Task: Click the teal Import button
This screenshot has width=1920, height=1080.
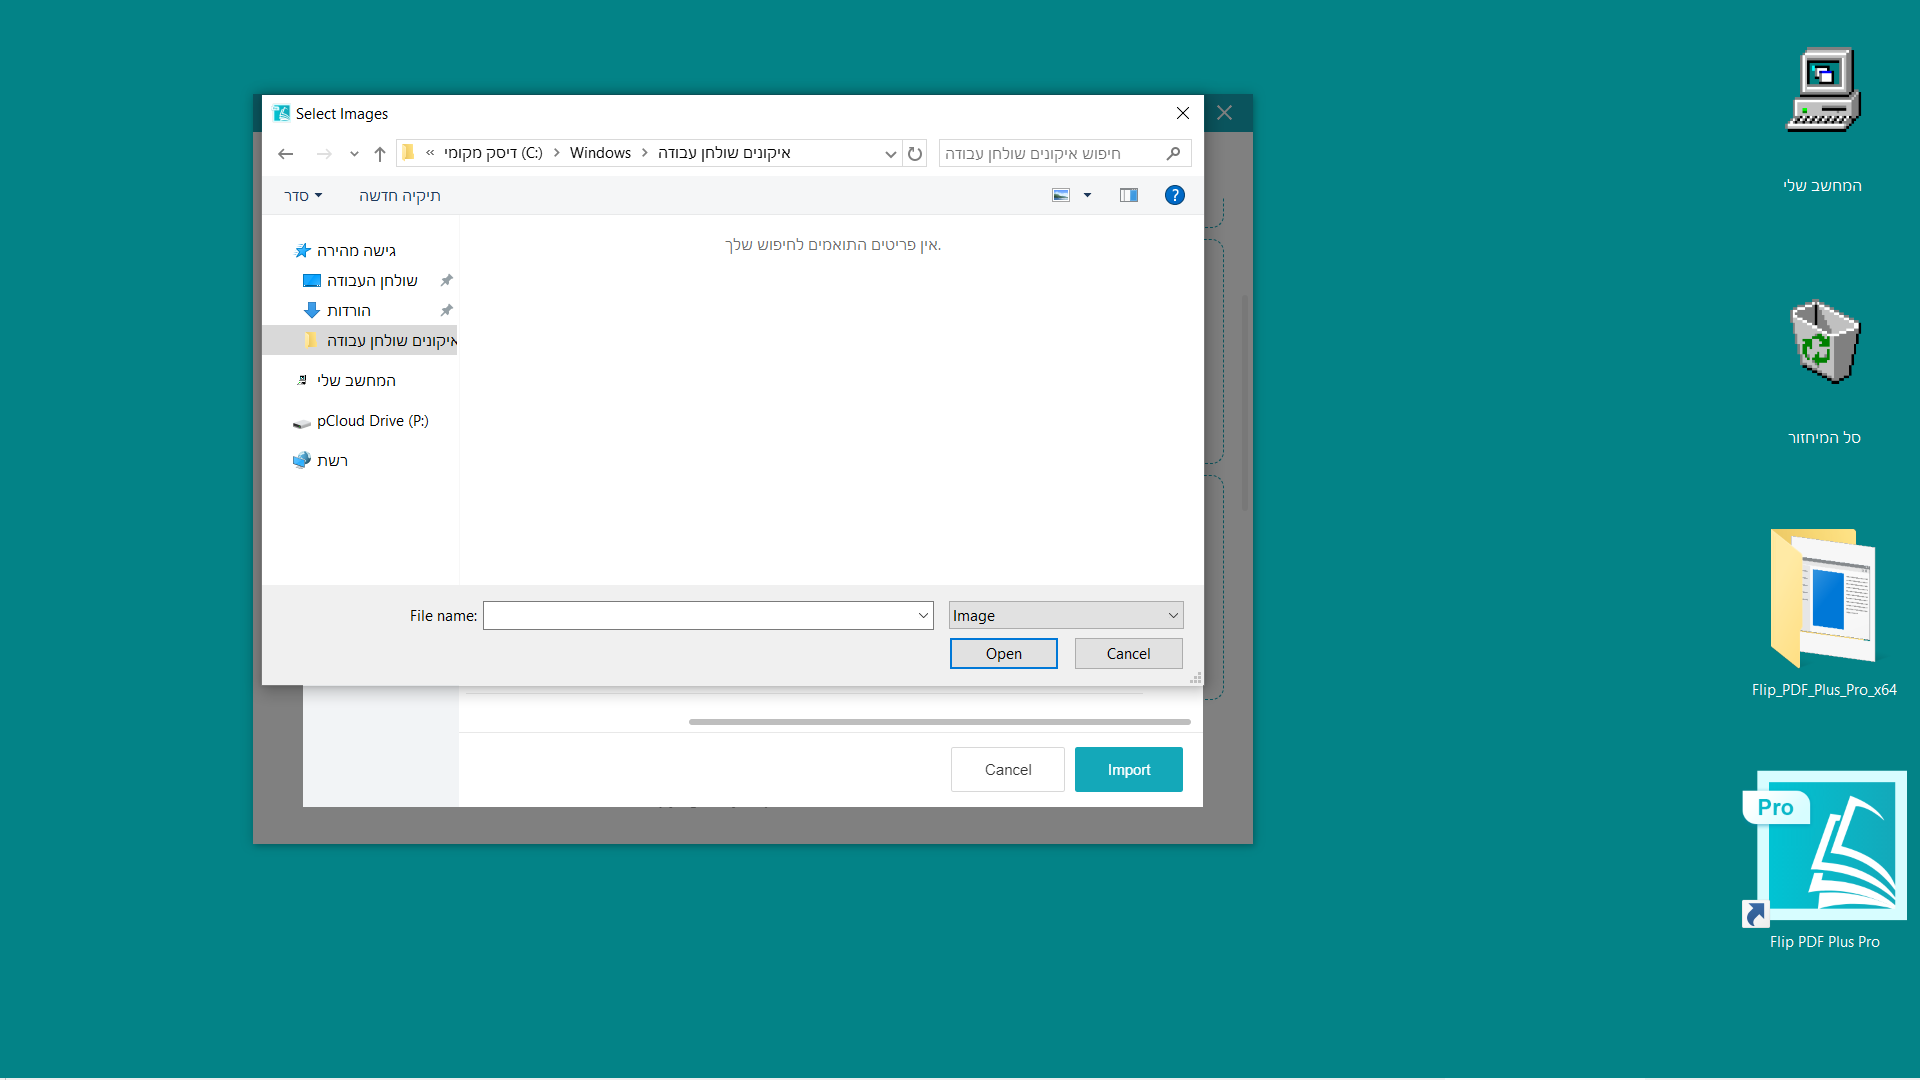Action: point(1128,770)
